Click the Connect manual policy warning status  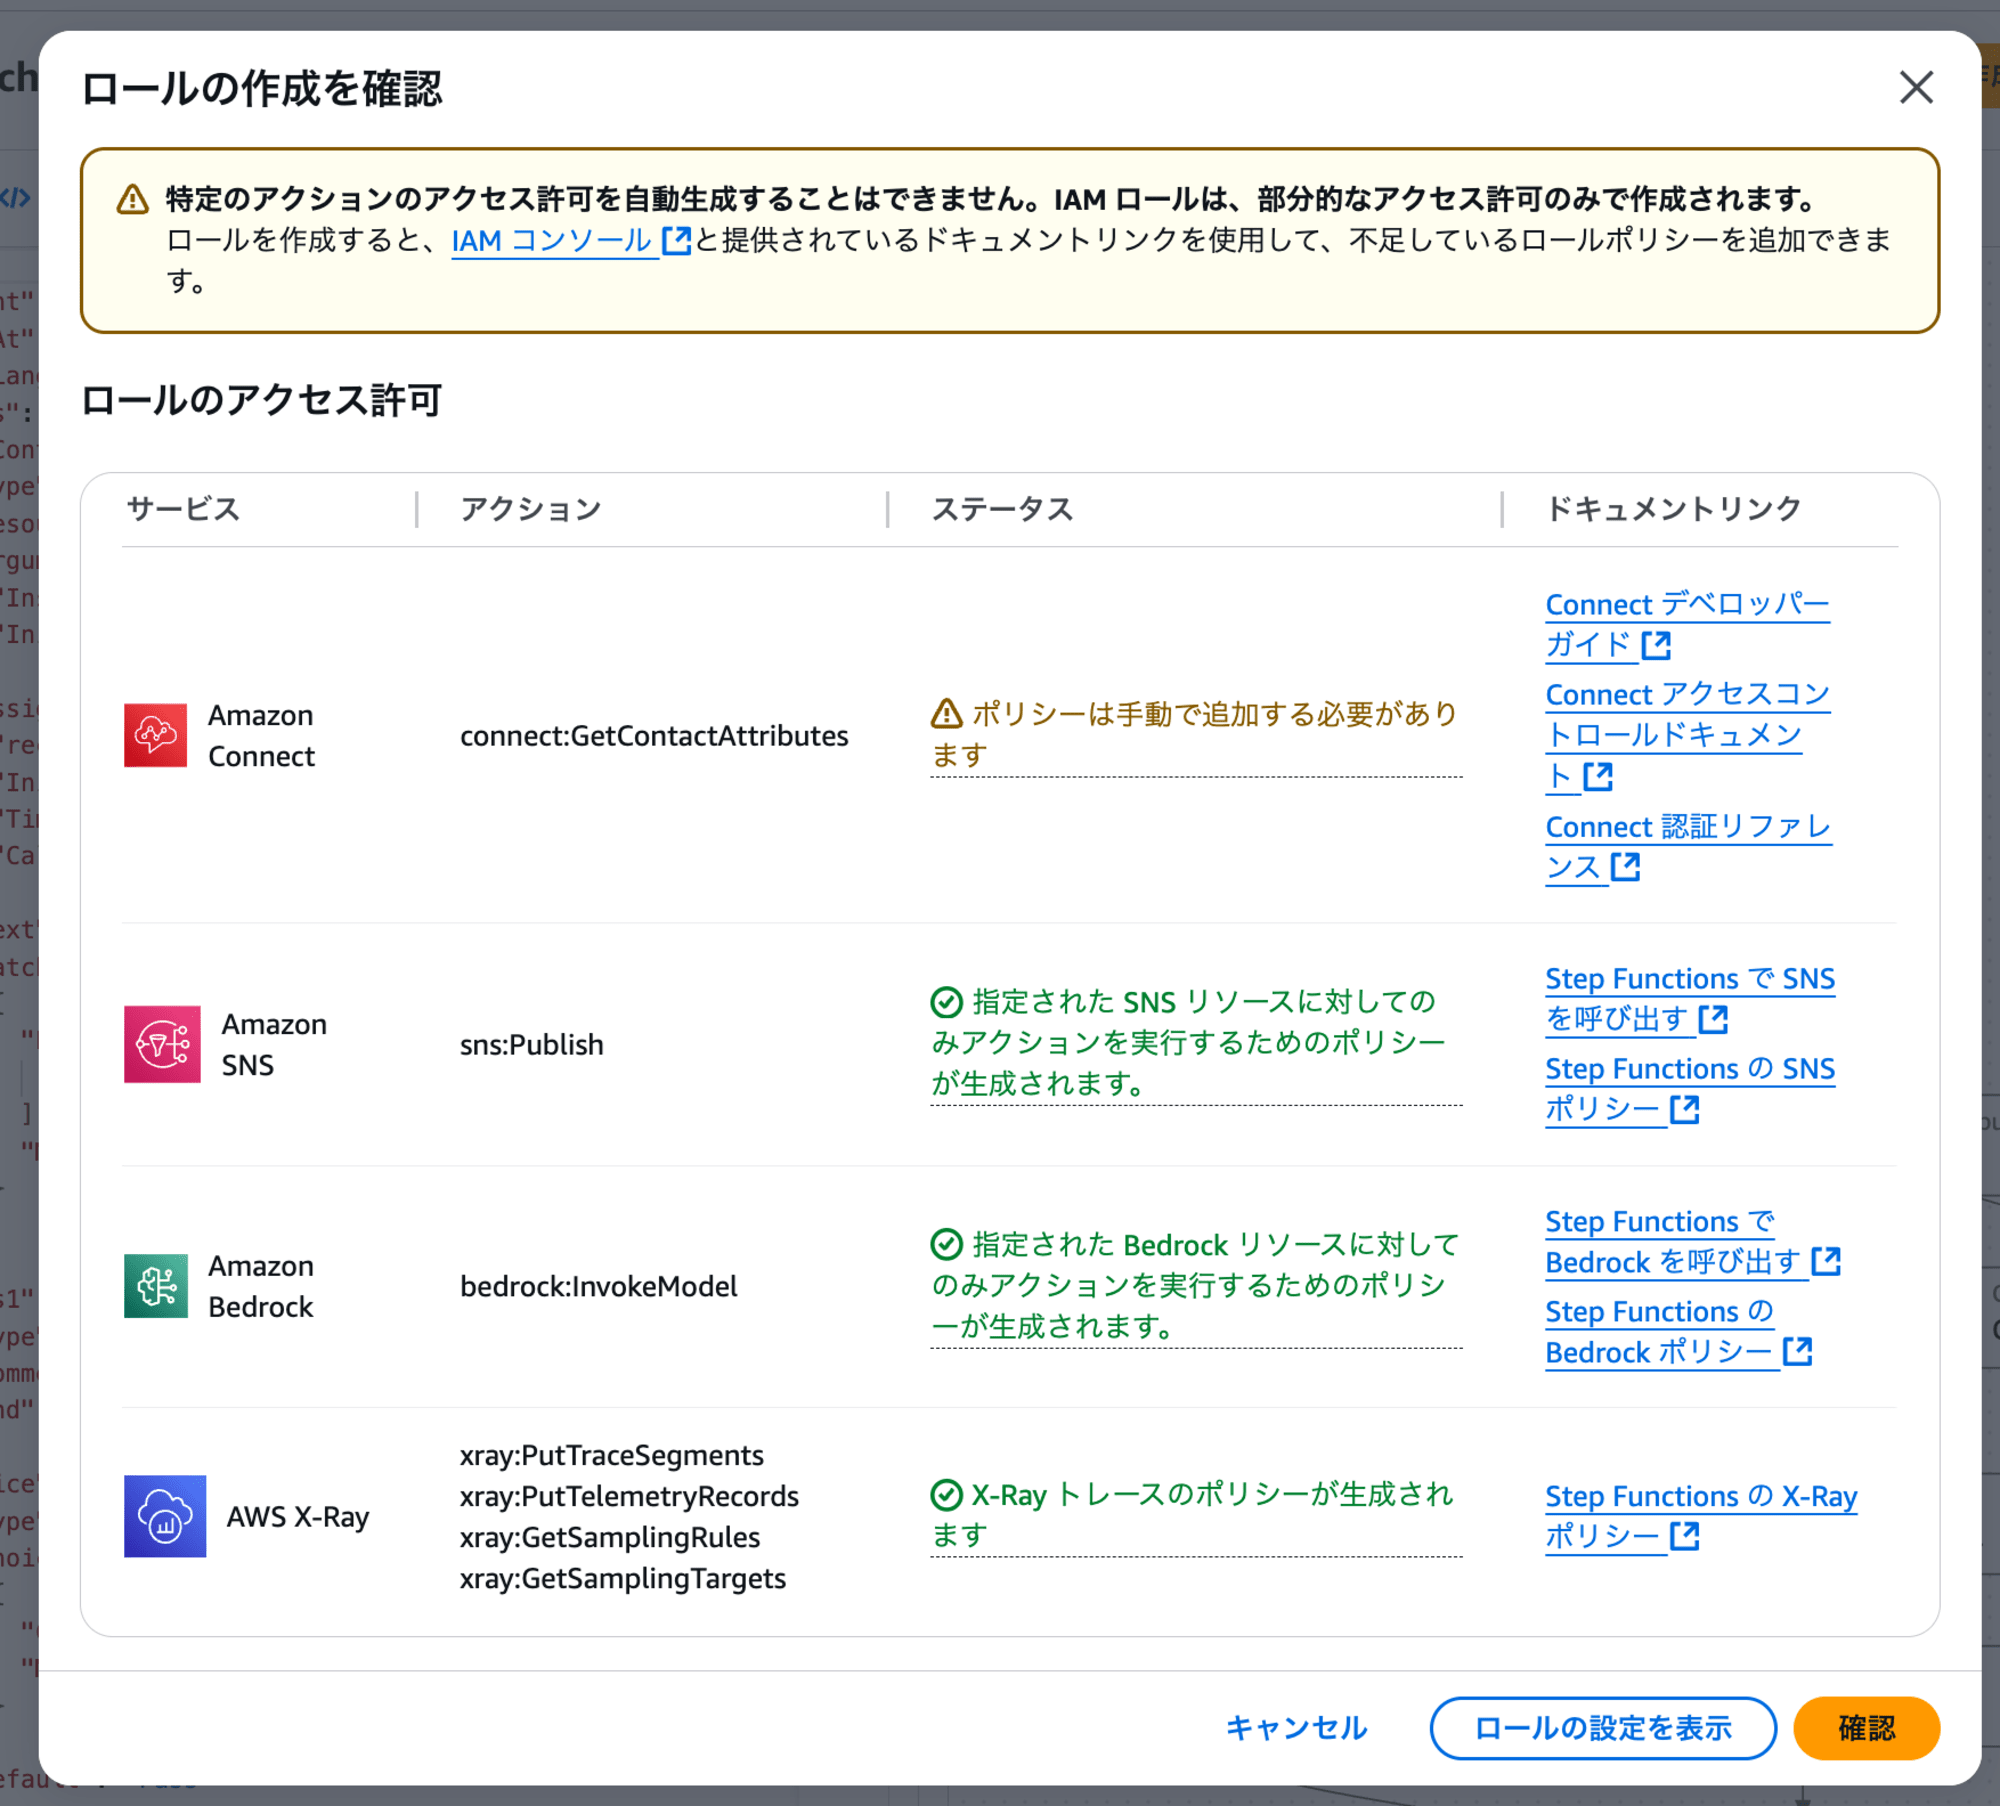tap(1196, 735)
